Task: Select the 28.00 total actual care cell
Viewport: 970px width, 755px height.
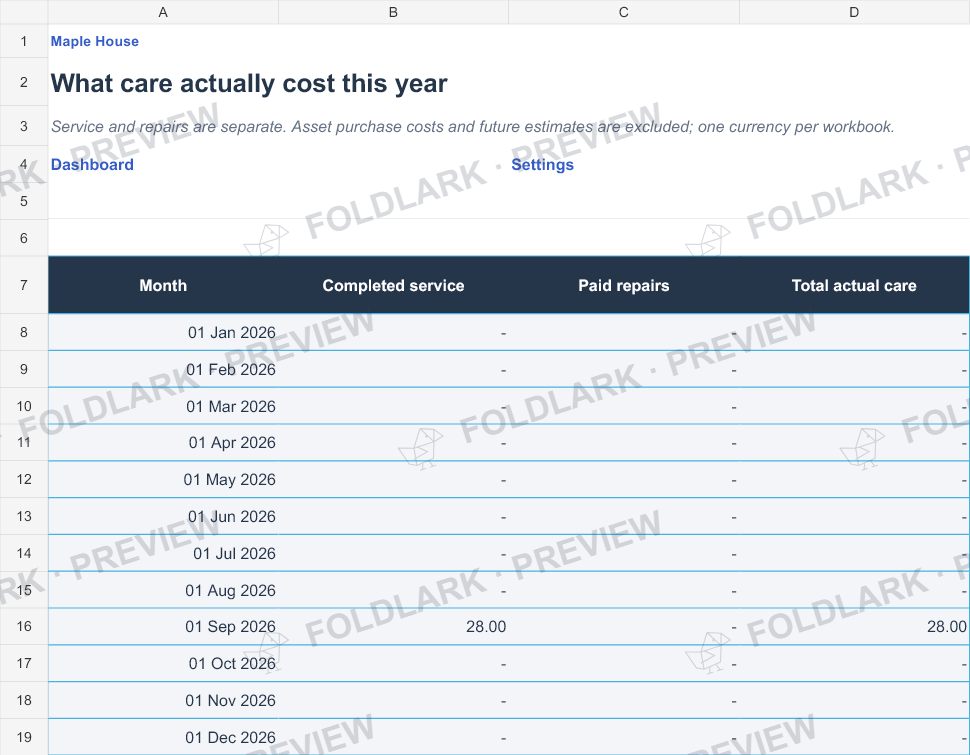Action: [854, 626]
